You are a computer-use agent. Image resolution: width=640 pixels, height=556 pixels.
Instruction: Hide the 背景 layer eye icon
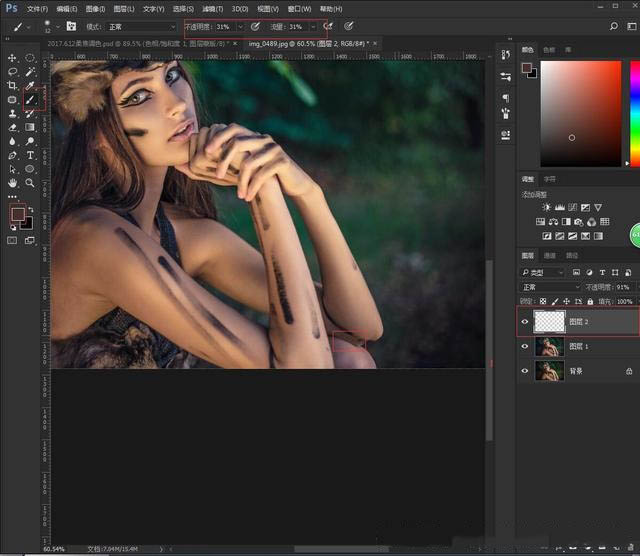coord(525,370)
